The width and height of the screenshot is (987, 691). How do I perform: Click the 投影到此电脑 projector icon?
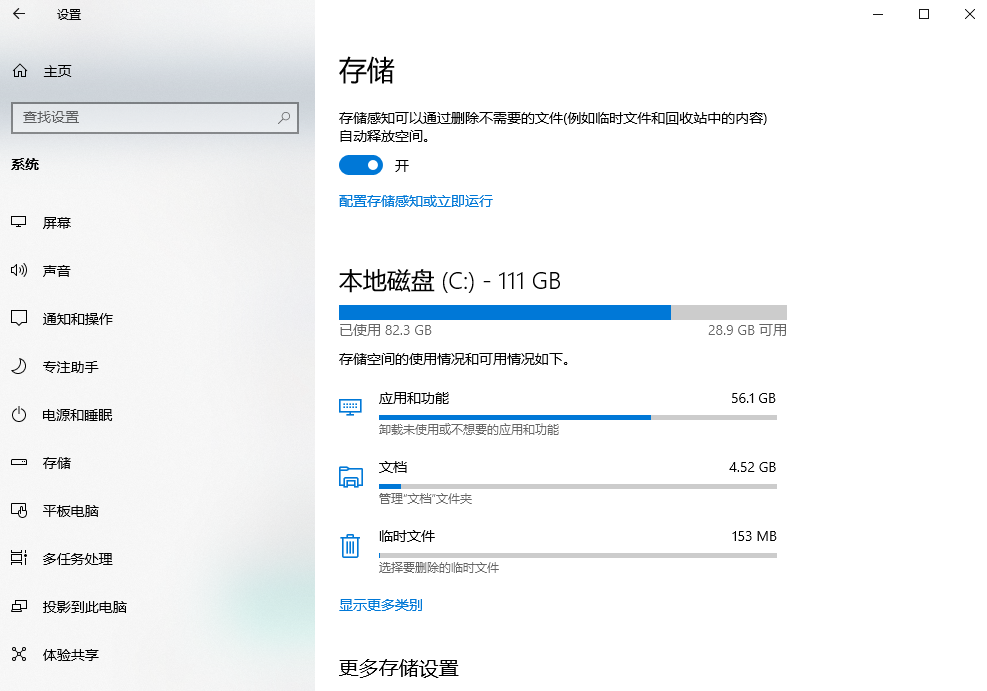19,607
